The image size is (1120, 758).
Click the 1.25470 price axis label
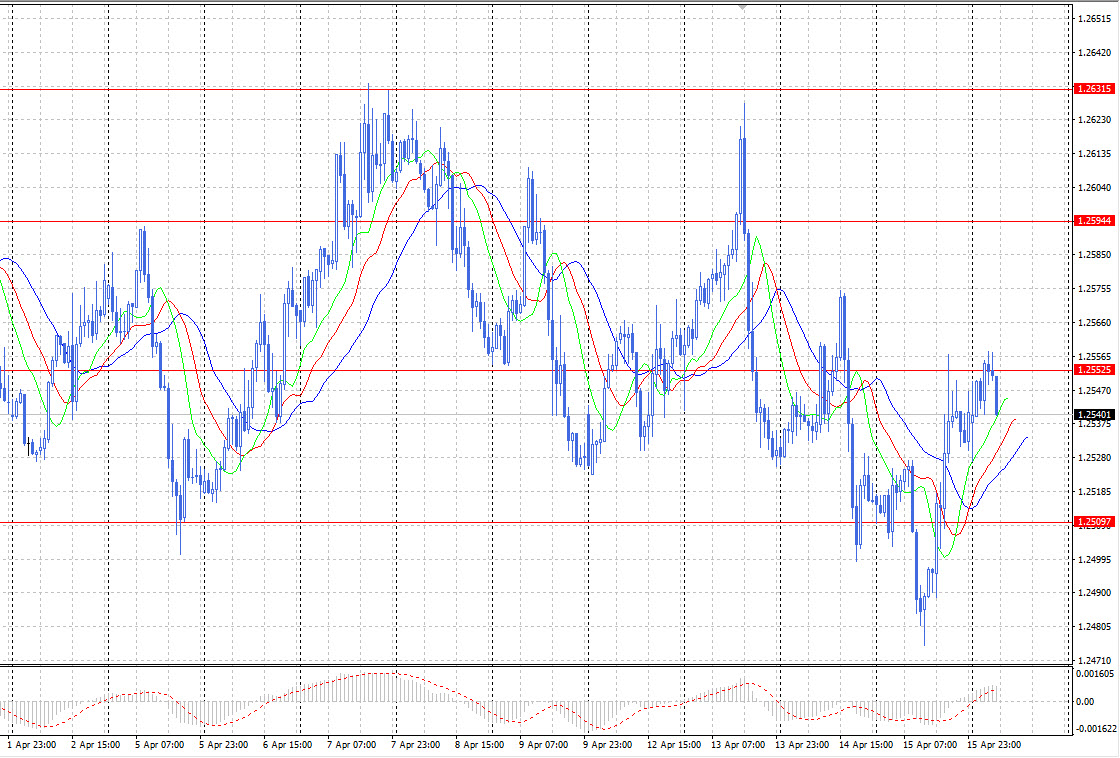[x=1094, y=390]
